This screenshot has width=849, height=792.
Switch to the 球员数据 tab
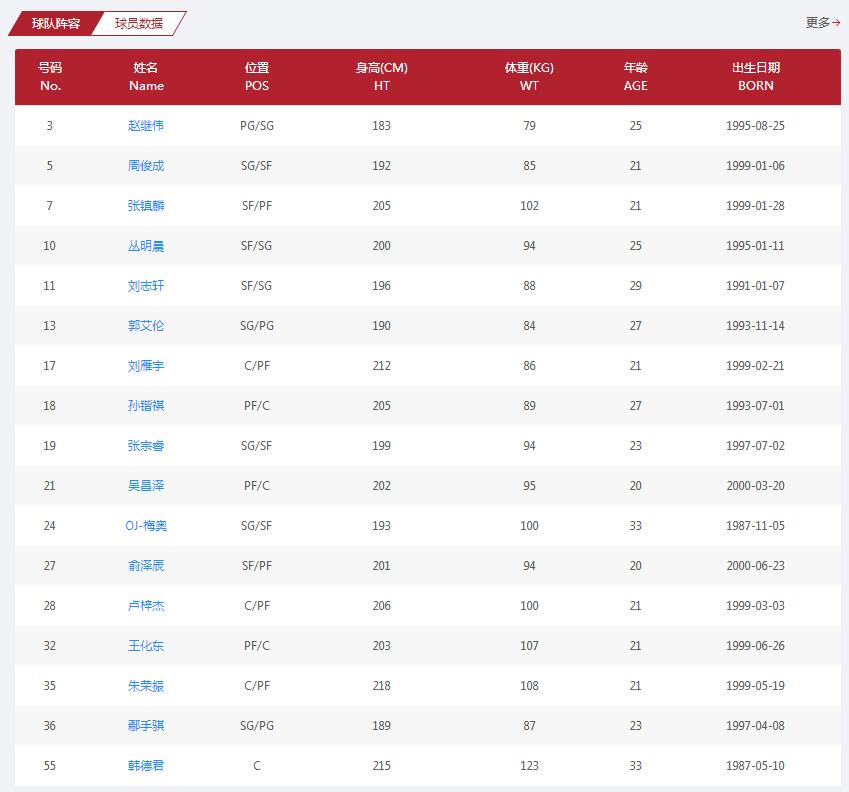tap(138, 23)
